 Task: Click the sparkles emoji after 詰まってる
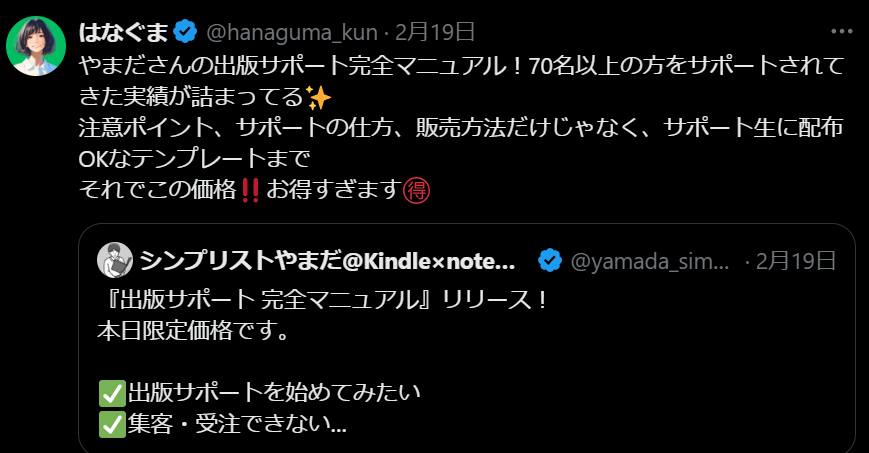319,98
